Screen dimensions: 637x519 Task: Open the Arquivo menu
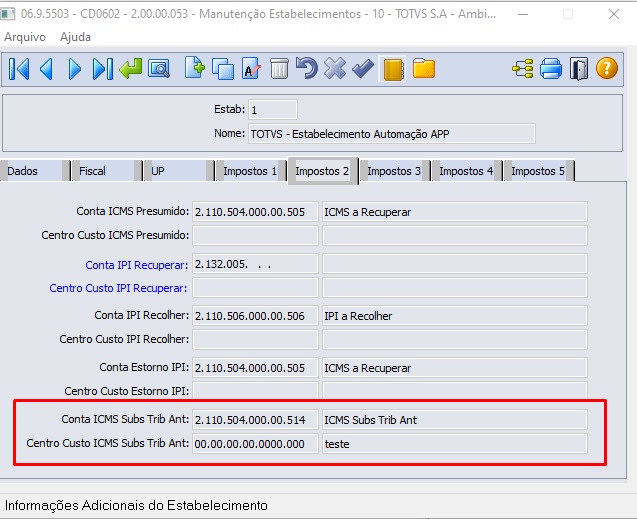[x=25, y=37]
